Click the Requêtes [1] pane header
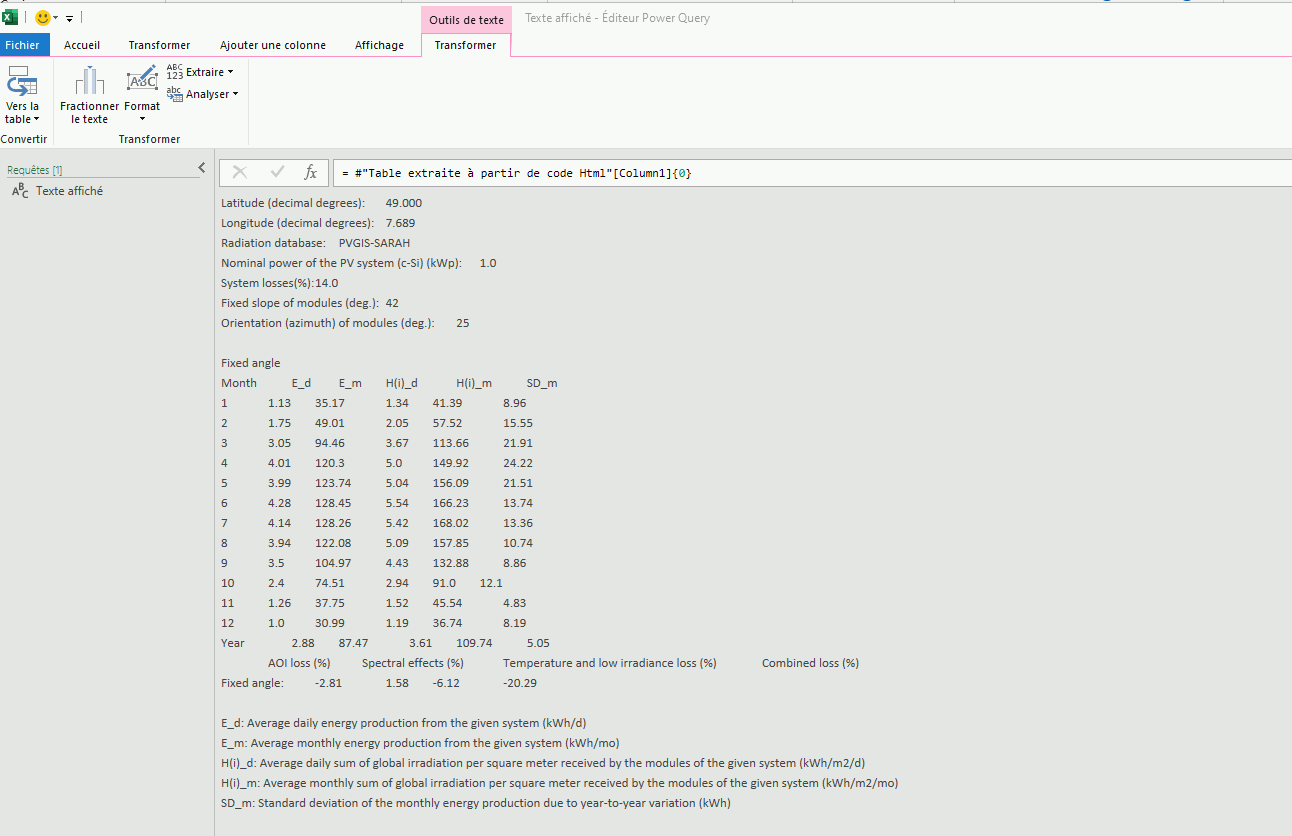This screenshot has width=1292, height=836. coord(35,170)
